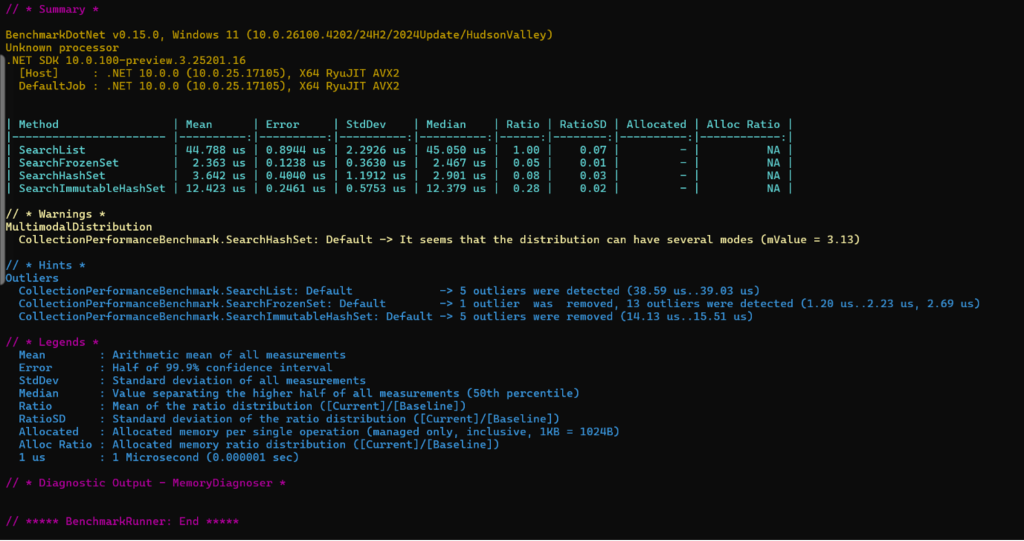Click the 'mValue = 3.13' warning text
Screen dimensions: 1024x541
pyautogui.click(x=810, y=239)
